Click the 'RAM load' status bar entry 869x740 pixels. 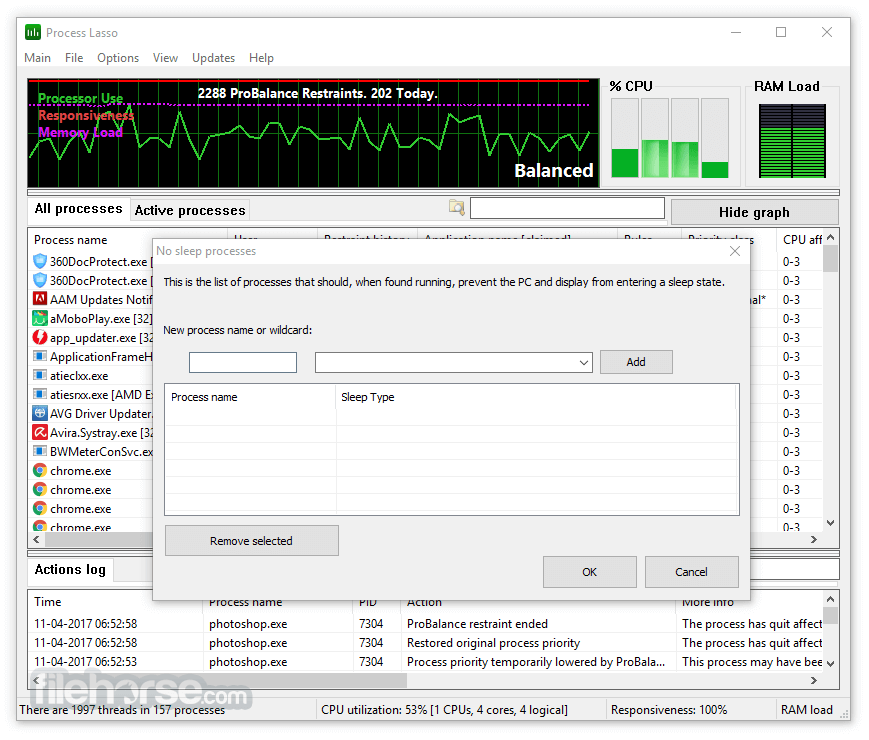(807, 710)
